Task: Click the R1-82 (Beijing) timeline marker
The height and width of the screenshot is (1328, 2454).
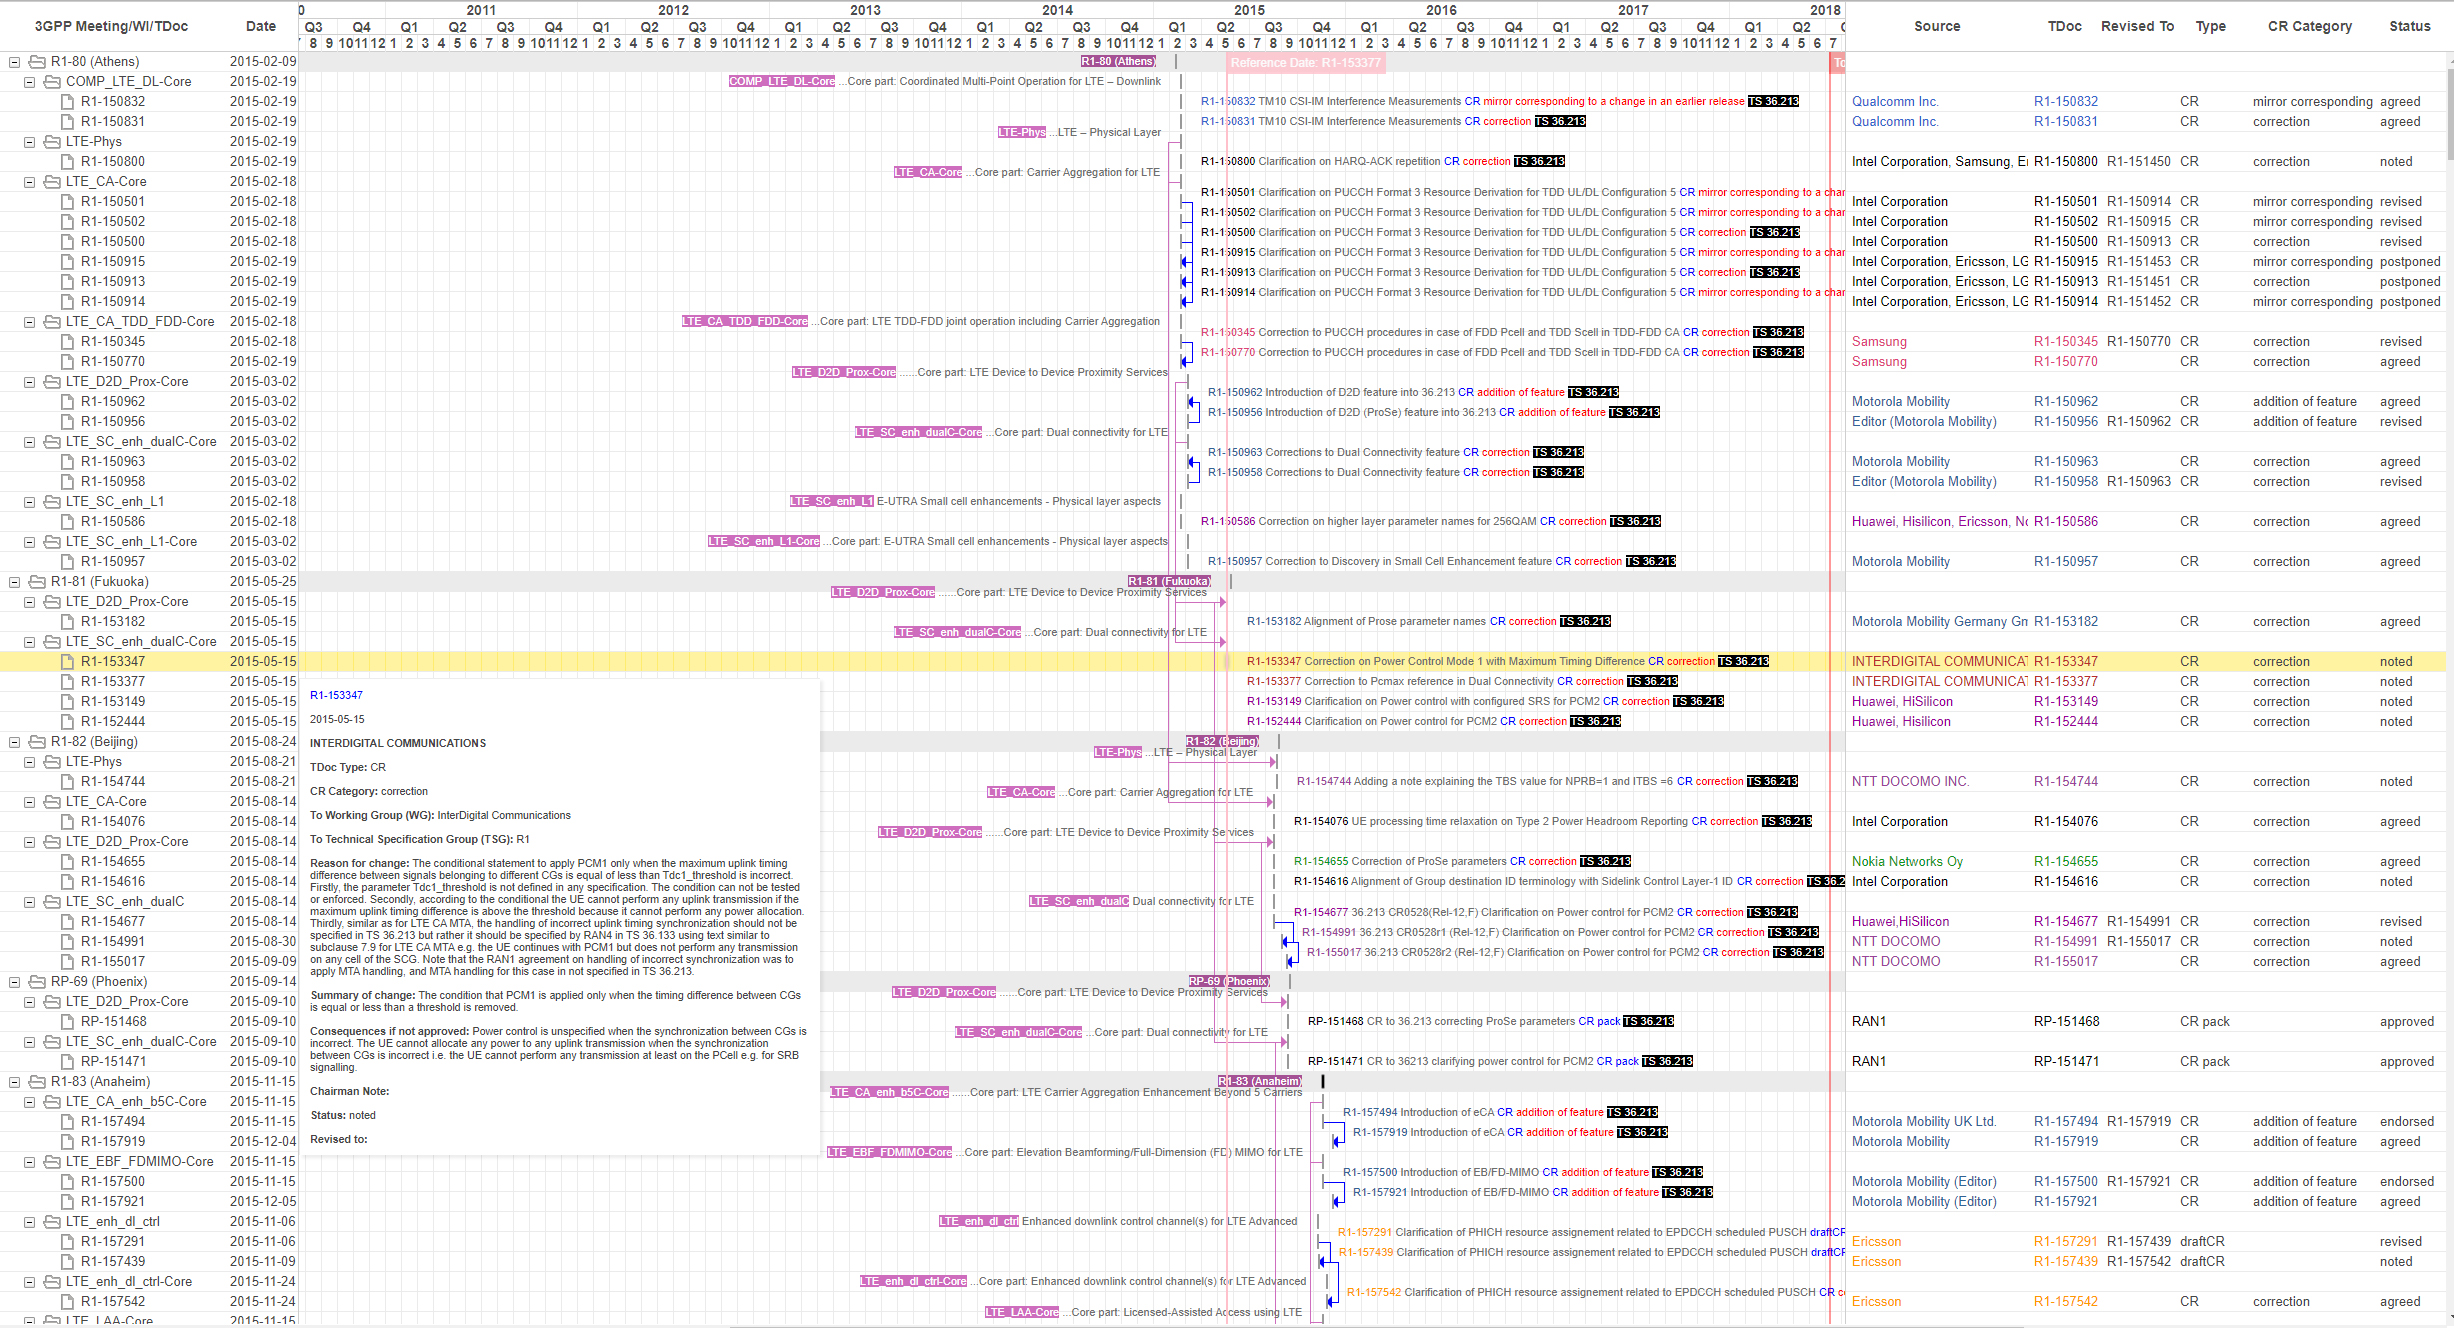Action: 1221,741
